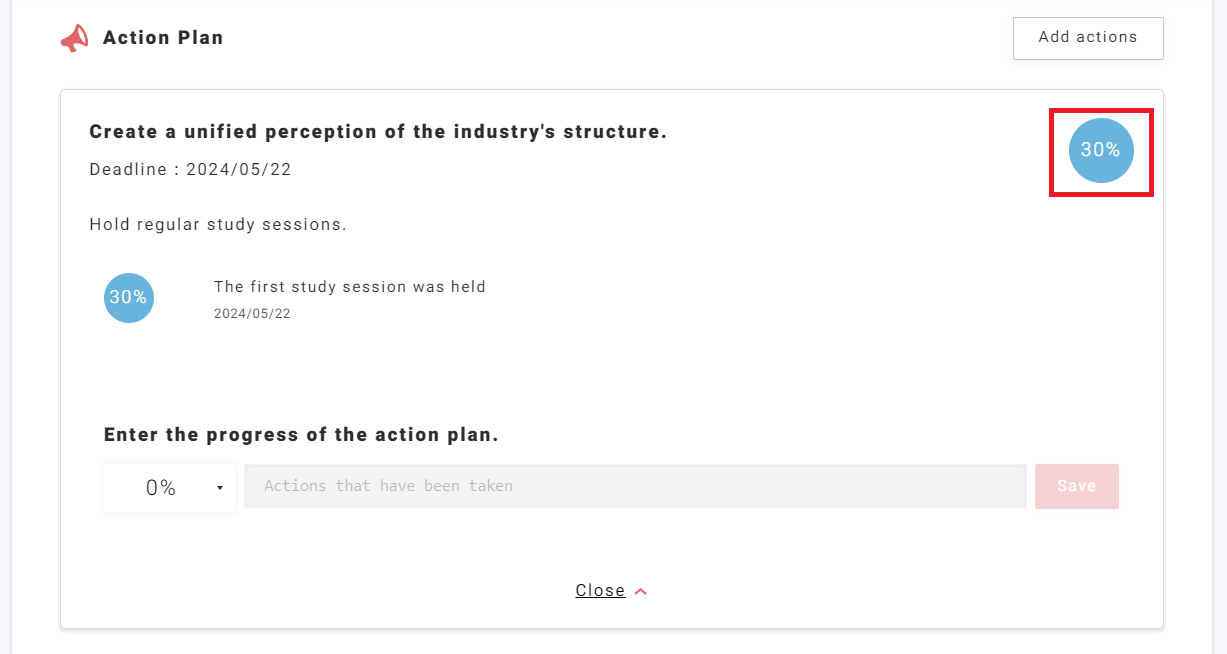This screenshot has height=654, width=1227.
Task: Collapse the action plan using the Close link
Action: point(600,591)
